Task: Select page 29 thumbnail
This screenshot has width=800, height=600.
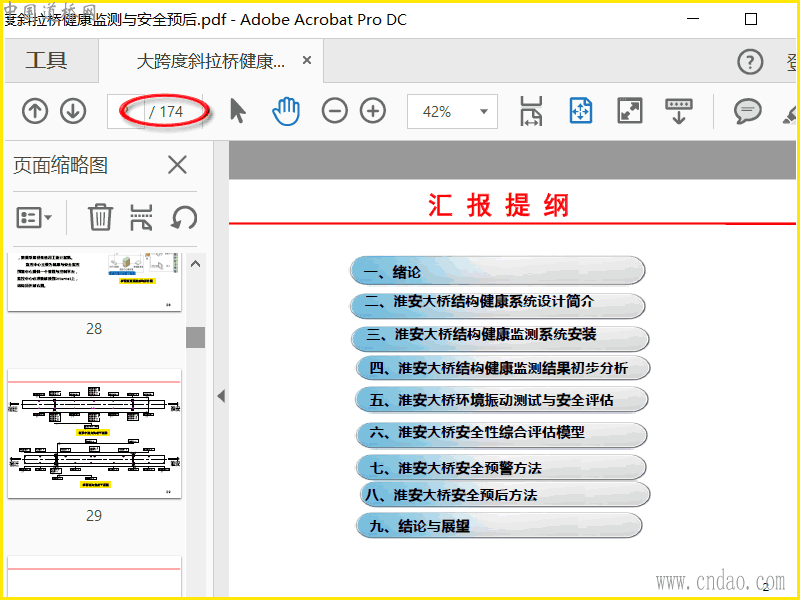Action: 94,434
